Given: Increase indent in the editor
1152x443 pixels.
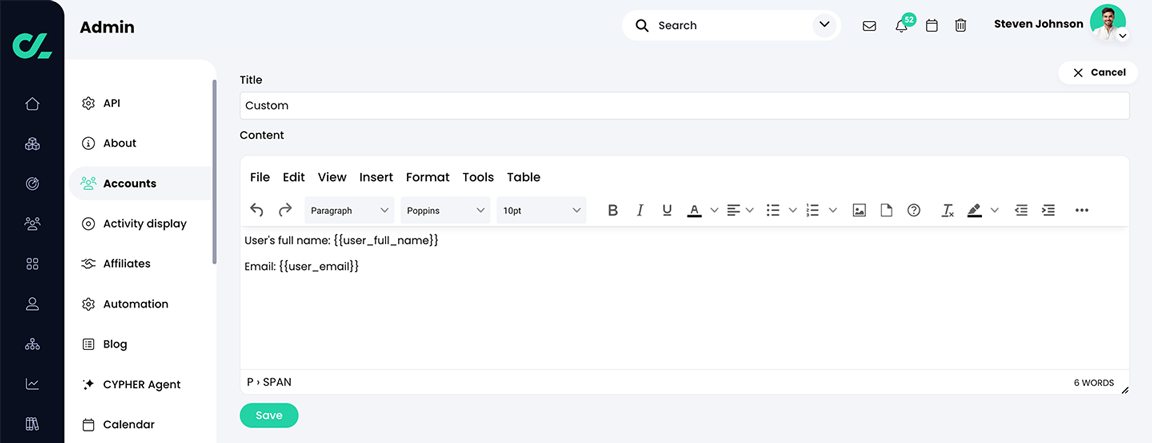Looking at the screenshot, I should pos(1048,210).
